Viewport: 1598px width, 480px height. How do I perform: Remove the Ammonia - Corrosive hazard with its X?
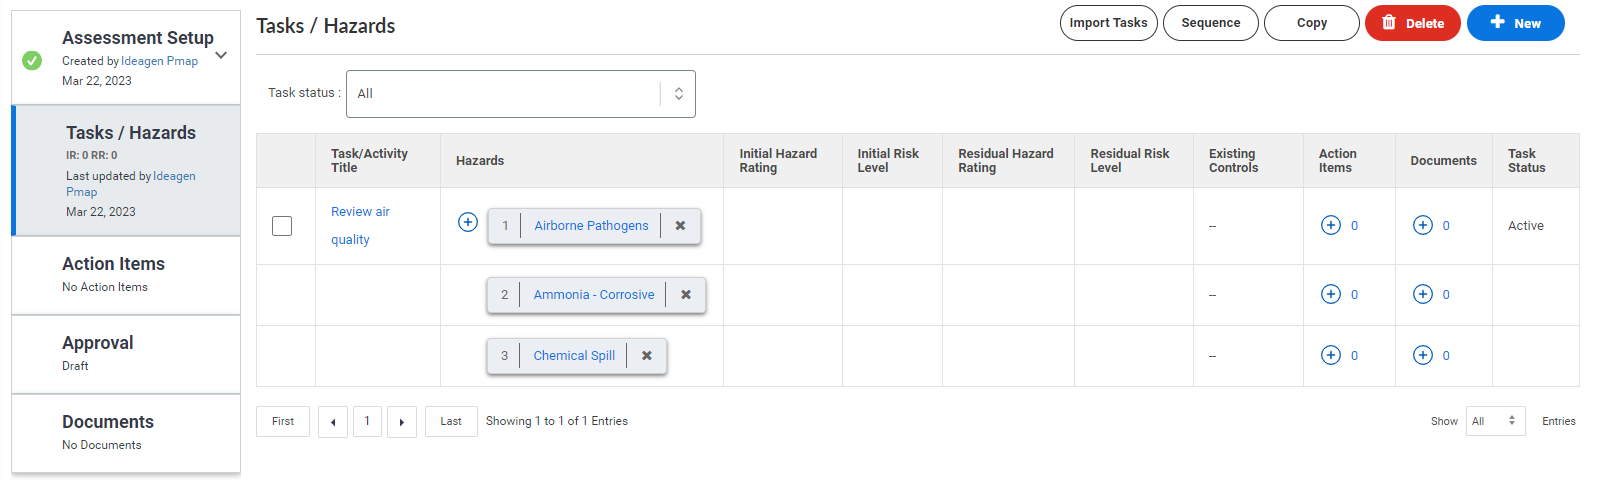[x=686, y=295]
